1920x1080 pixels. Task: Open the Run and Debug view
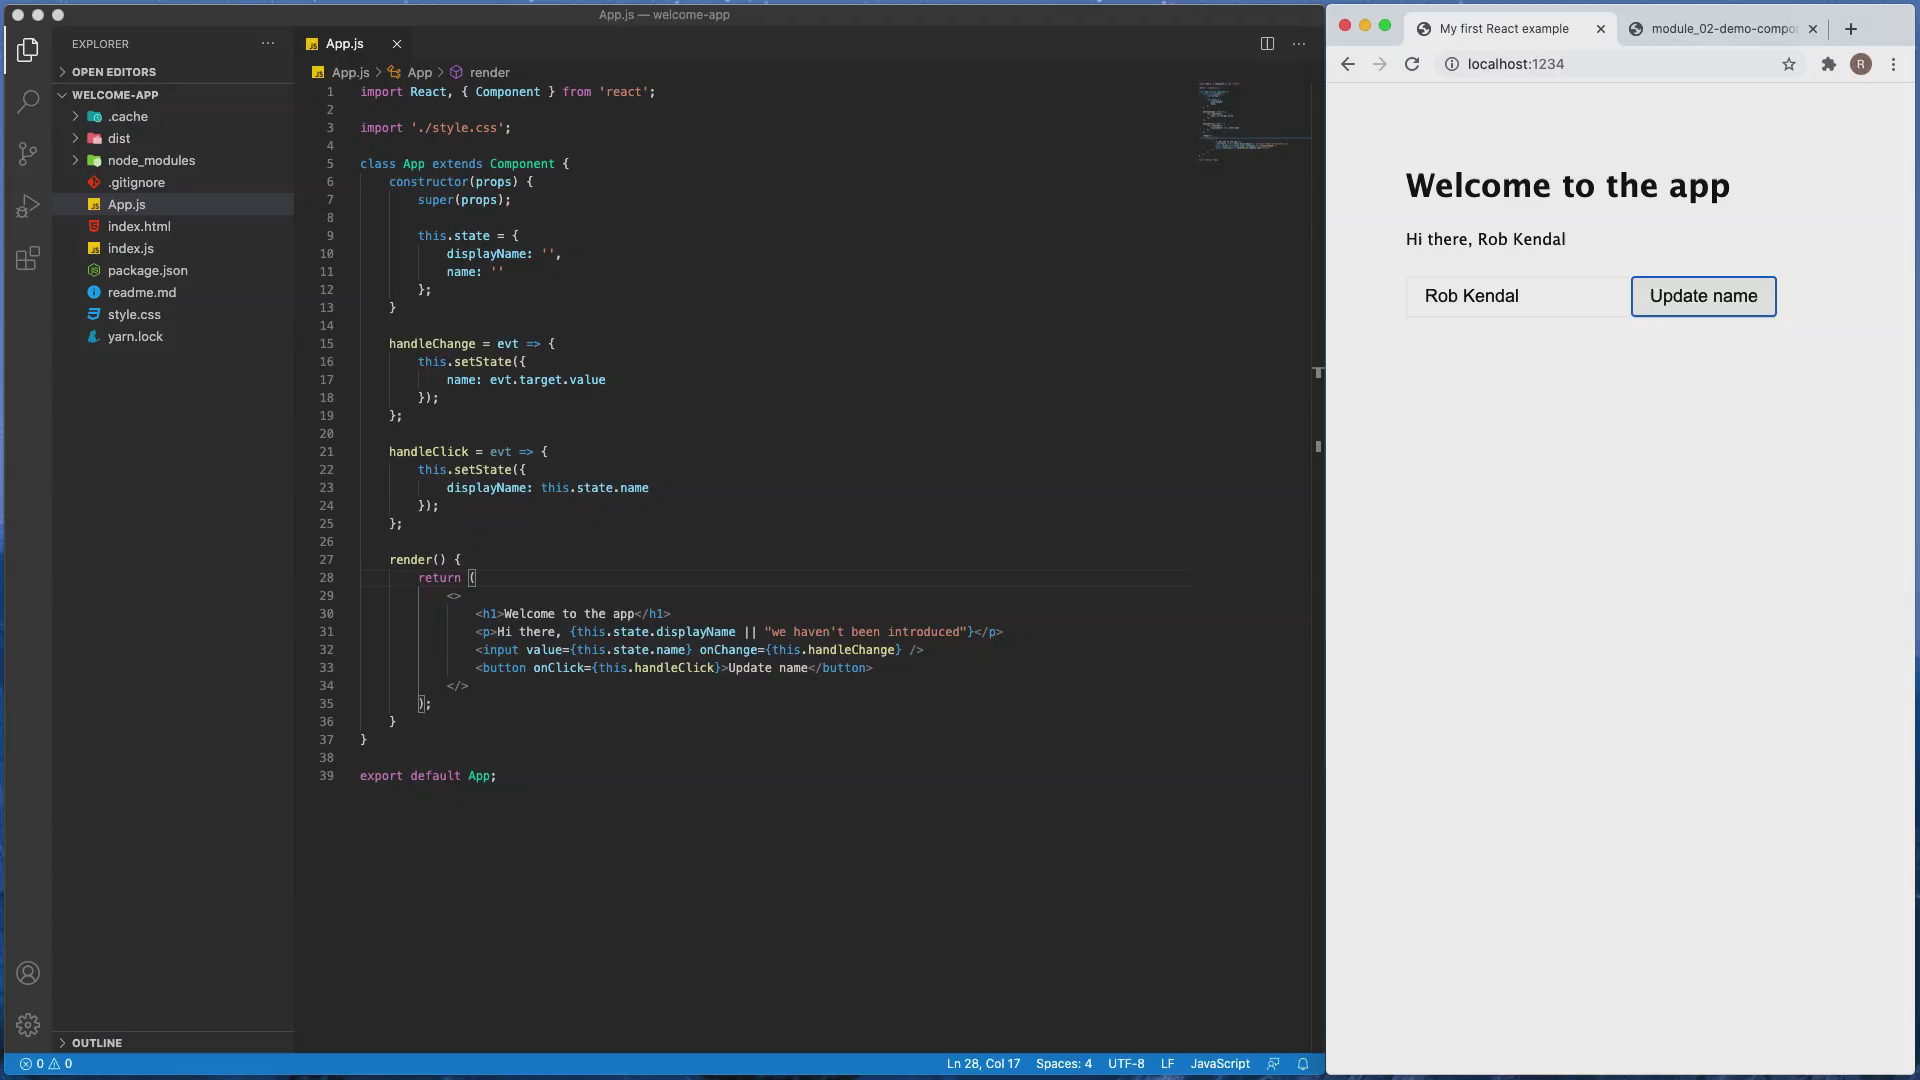[x=28, y=206]
